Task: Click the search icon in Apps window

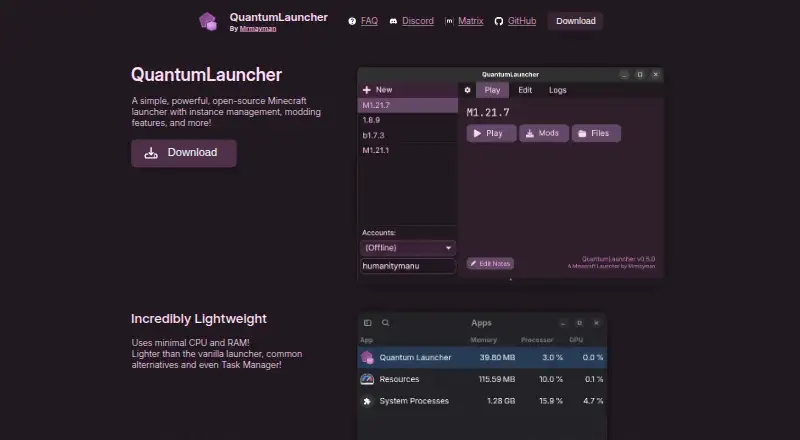Action: 386,323
